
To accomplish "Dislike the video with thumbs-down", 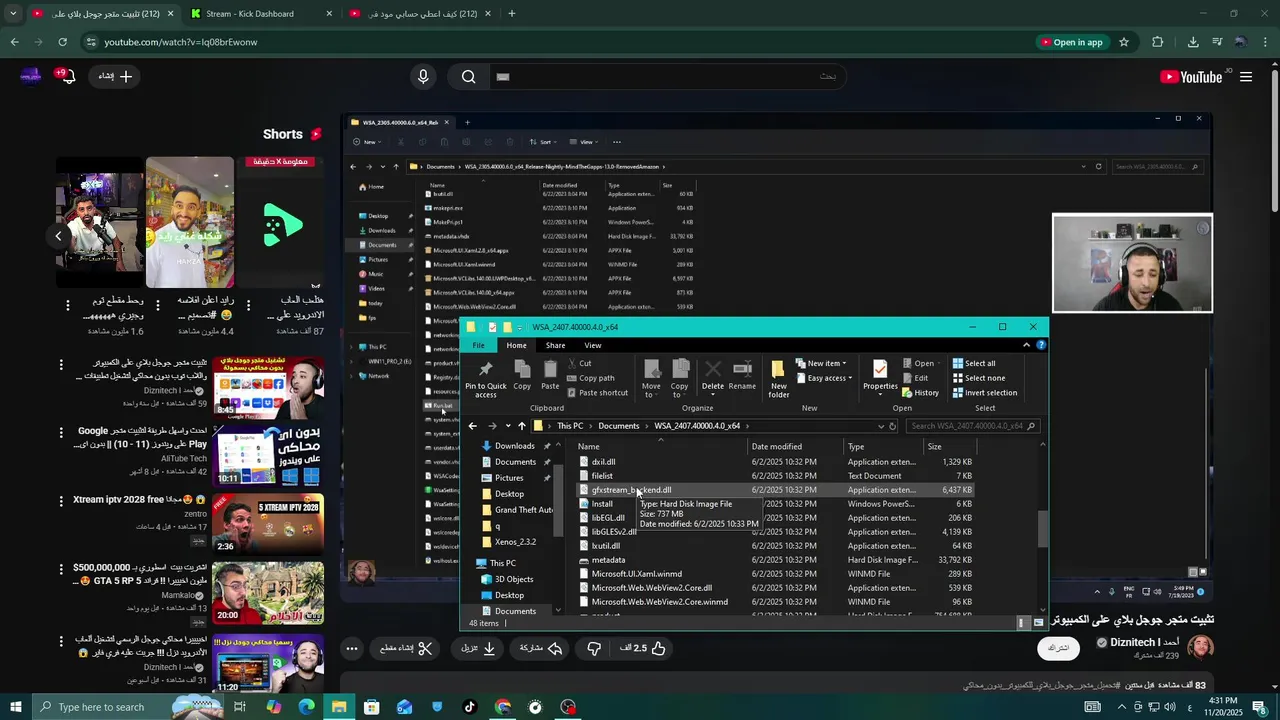I will pos(594,648).
